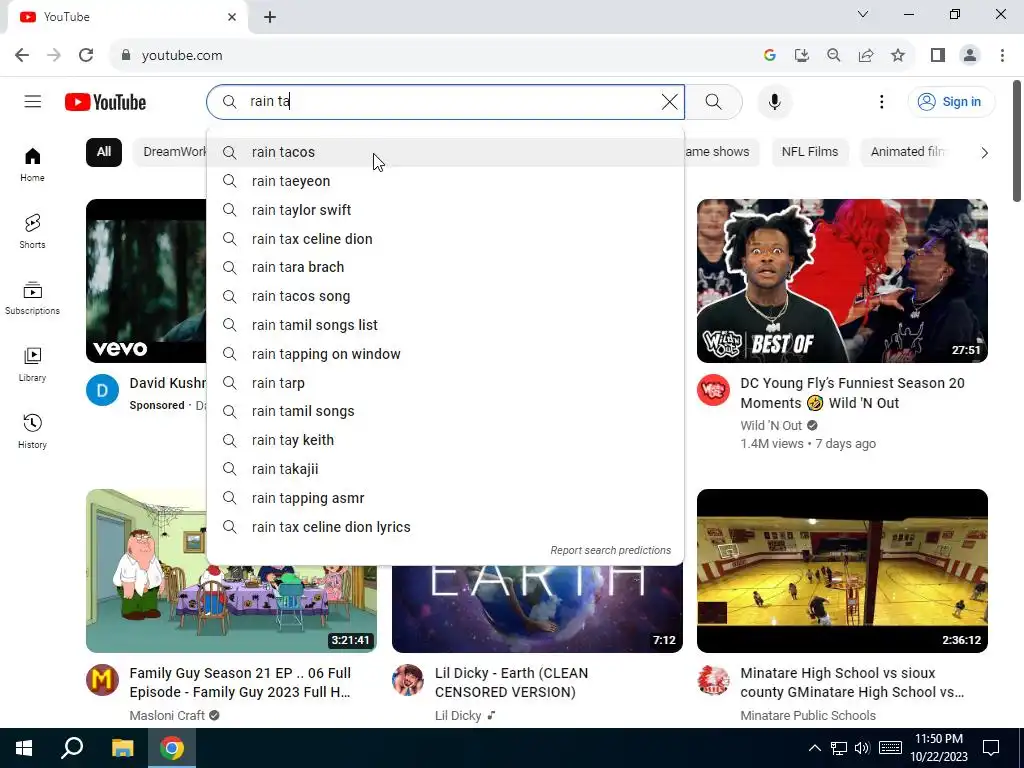1024x768 pixels.
Task: Click the install app icon in address bar
Action: tap(802, 56)
